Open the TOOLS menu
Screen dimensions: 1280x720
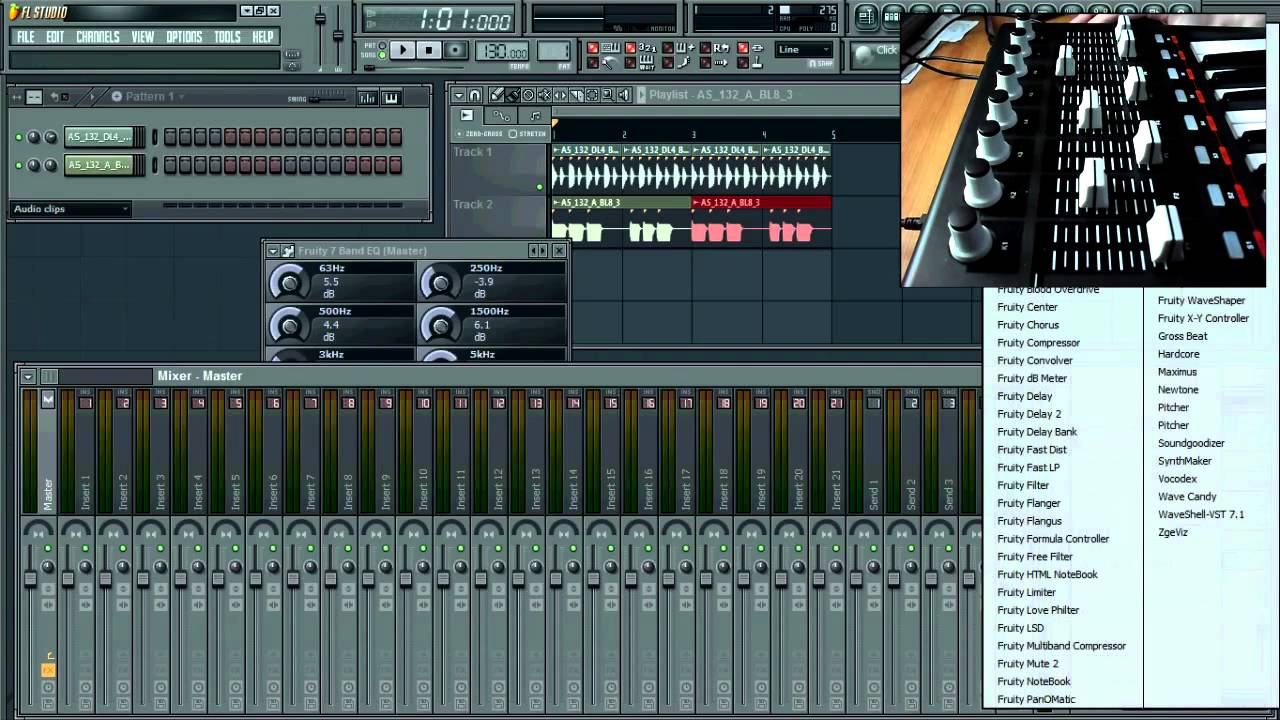(x=228, y=37)
